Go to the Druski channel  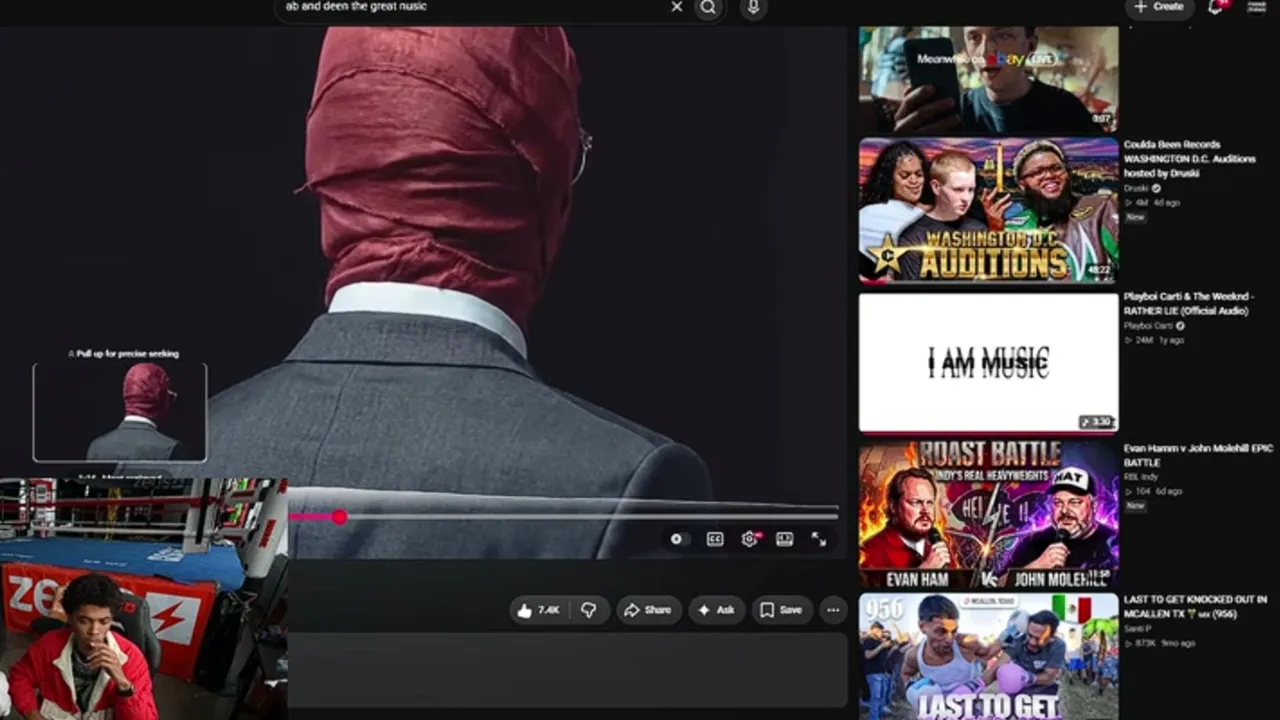pos(1136,188)
